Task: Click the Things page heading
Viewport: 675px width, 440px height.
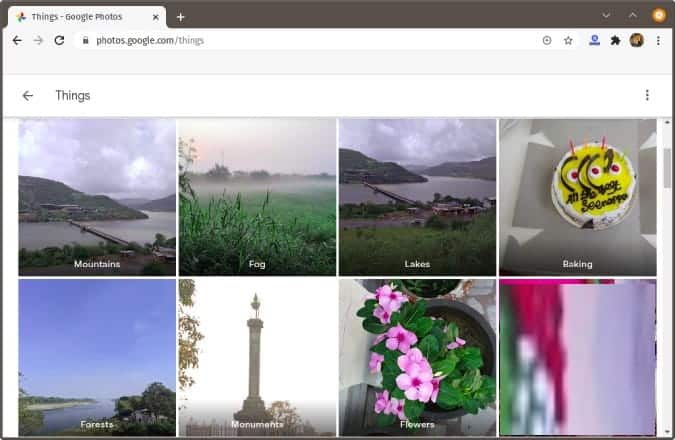Action: click(x=73, y=96)
